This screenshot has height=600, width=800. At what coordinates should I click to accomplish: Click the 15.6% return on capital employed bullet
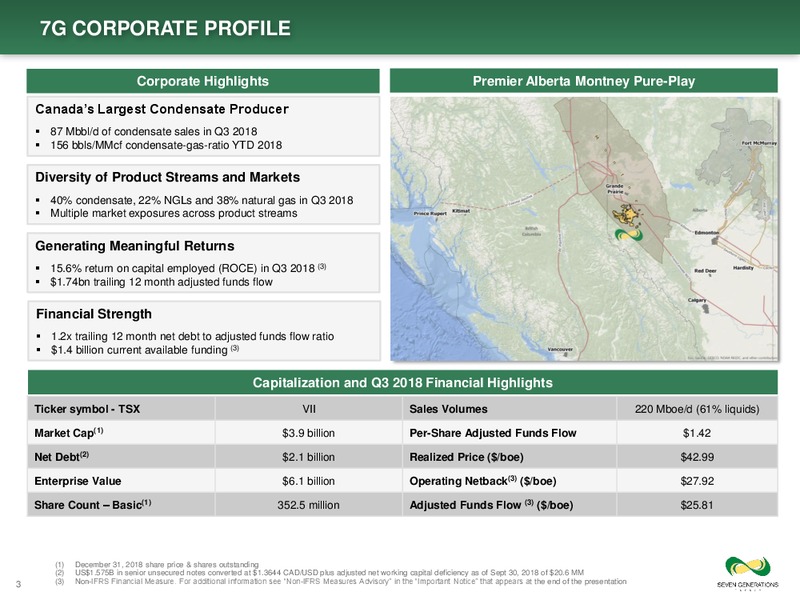click(x=188, y=268)
